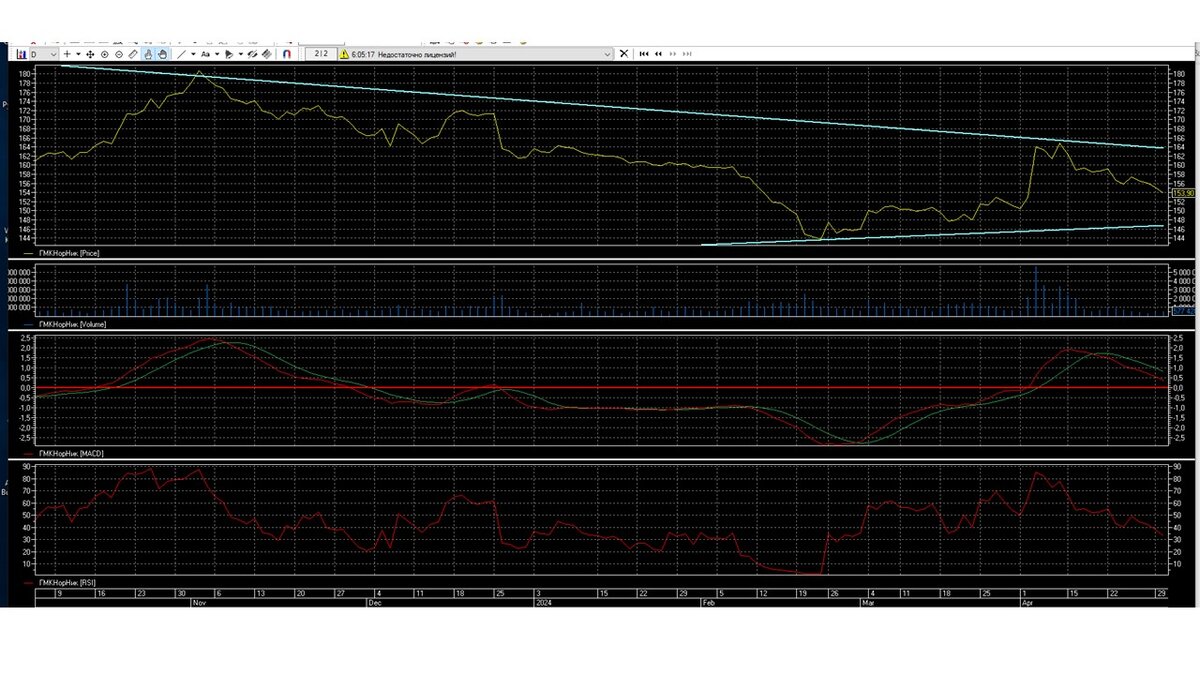This screenshot has height=675, width=1200.
Task: Select the crosshair cursor tool
Action: pos(67,54)
